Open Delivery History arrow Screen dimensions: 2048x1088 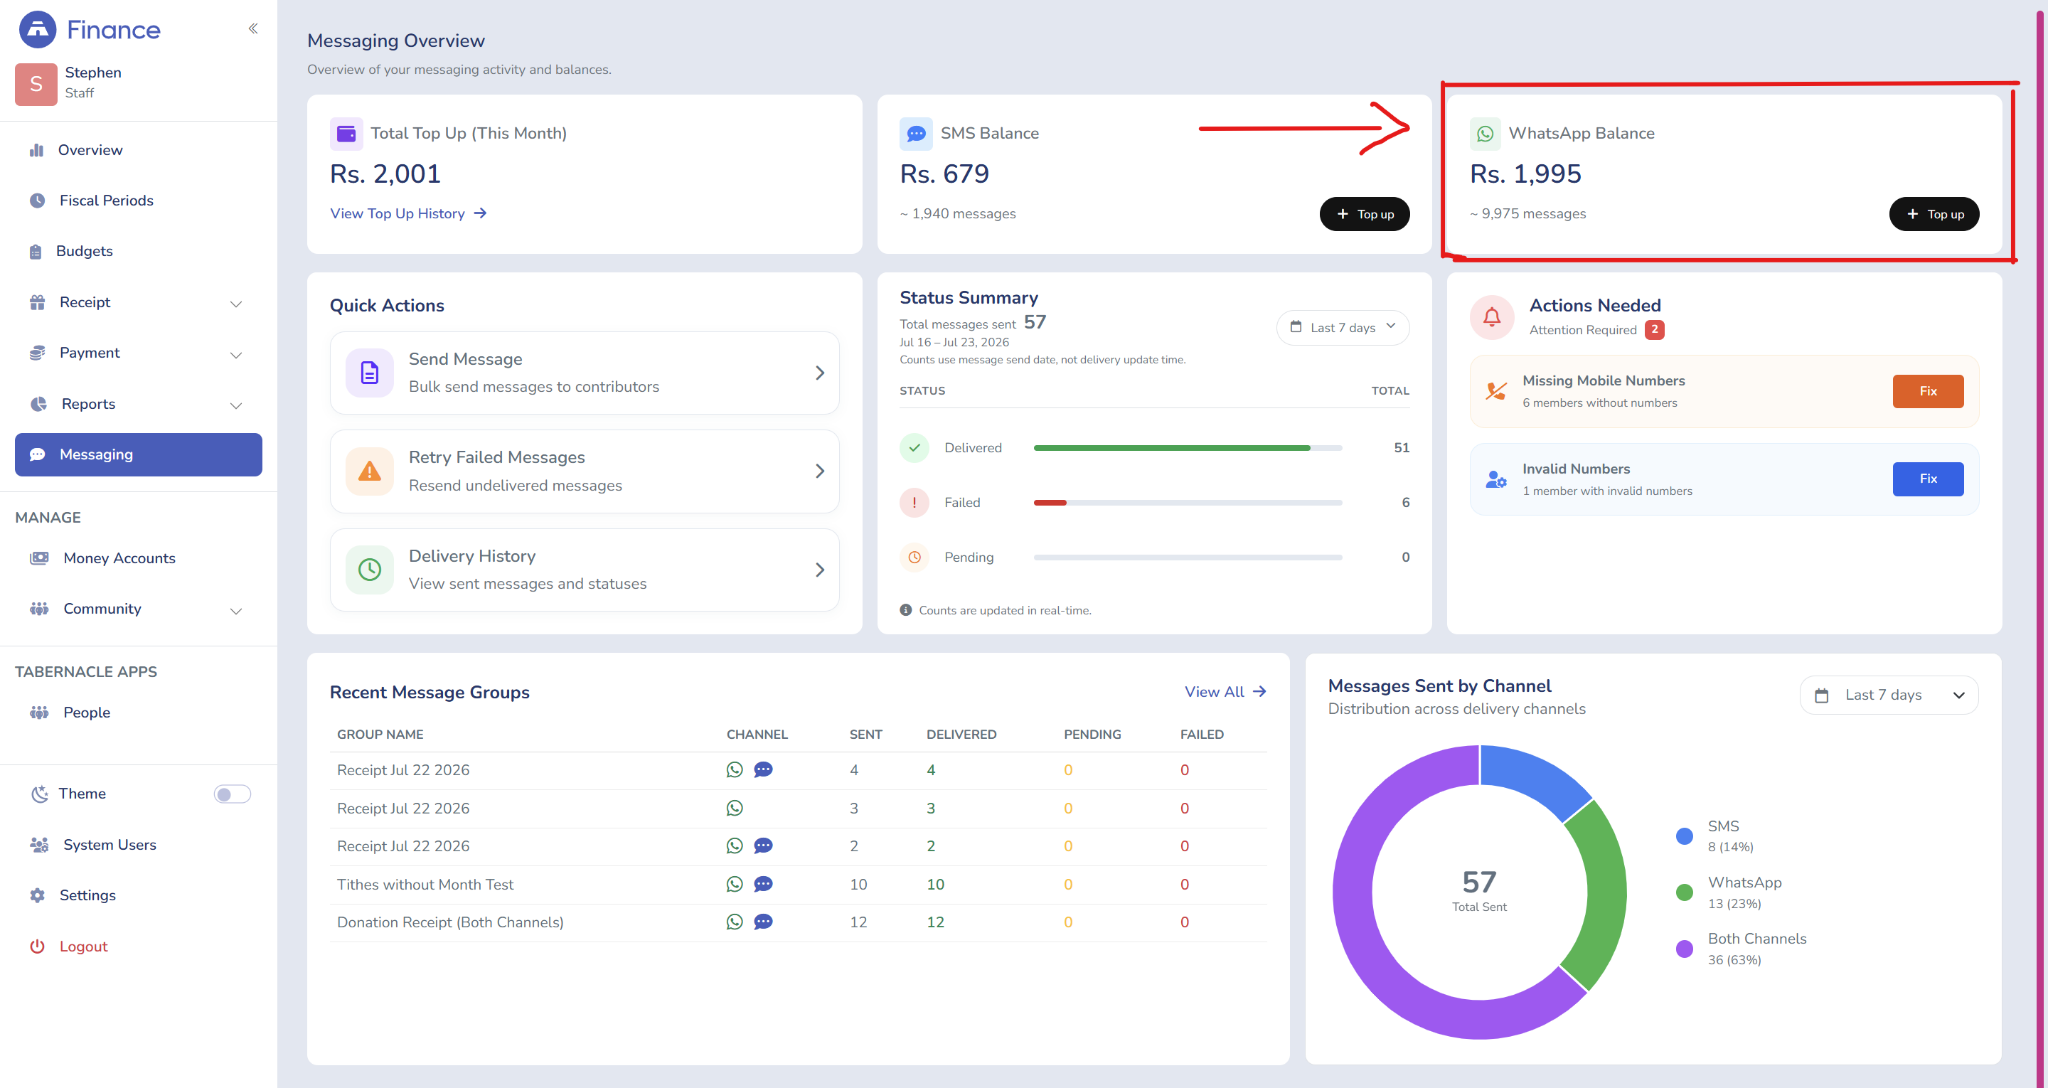(820, 570)
